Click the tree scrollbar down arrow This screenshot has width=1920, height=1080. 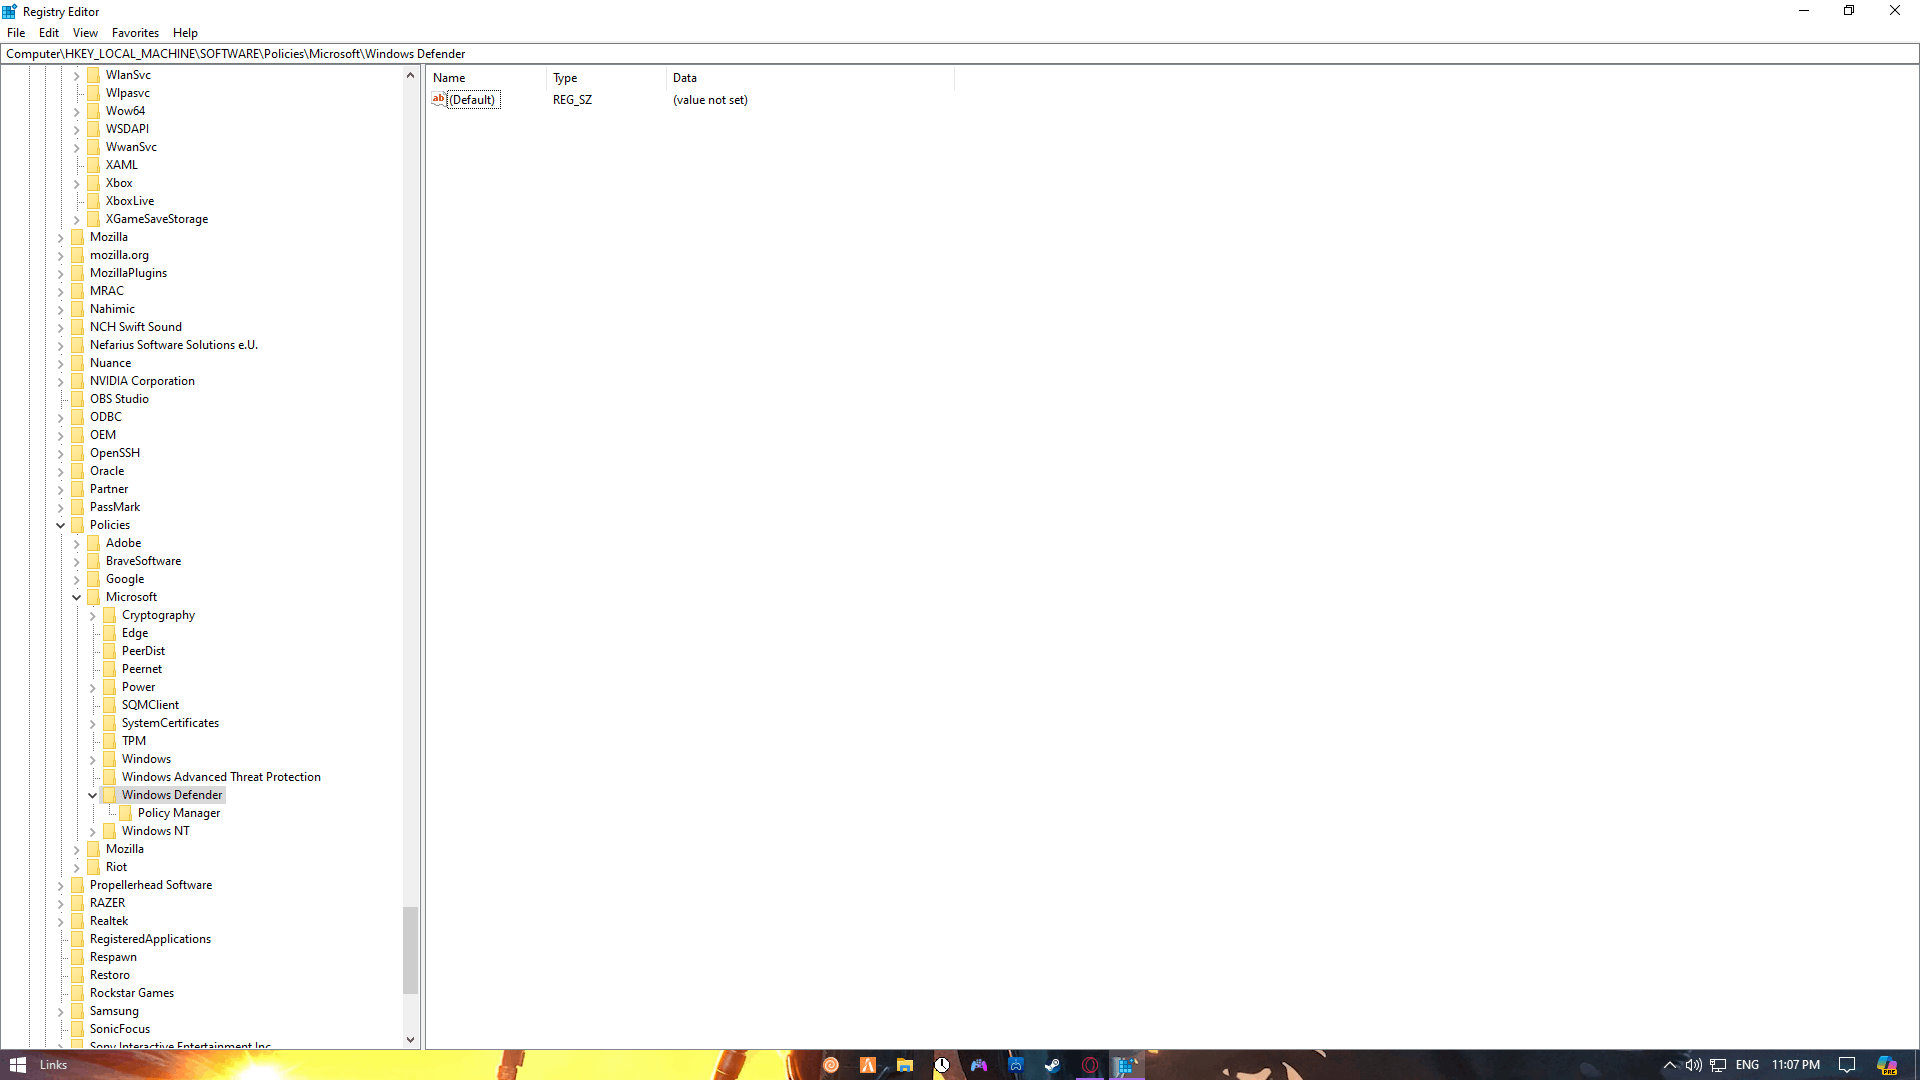(410, 1040)
